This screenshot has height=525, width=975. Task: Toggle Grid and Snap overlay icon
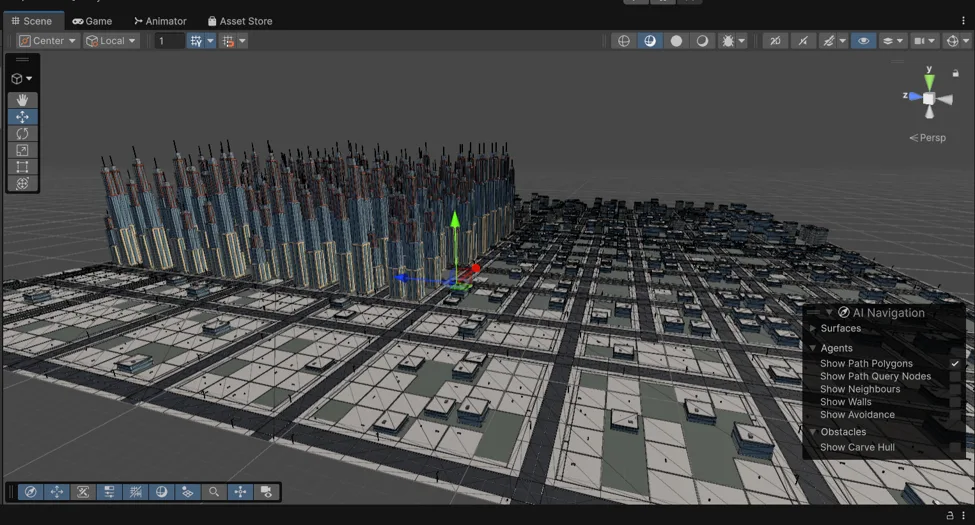coord(135,492)
